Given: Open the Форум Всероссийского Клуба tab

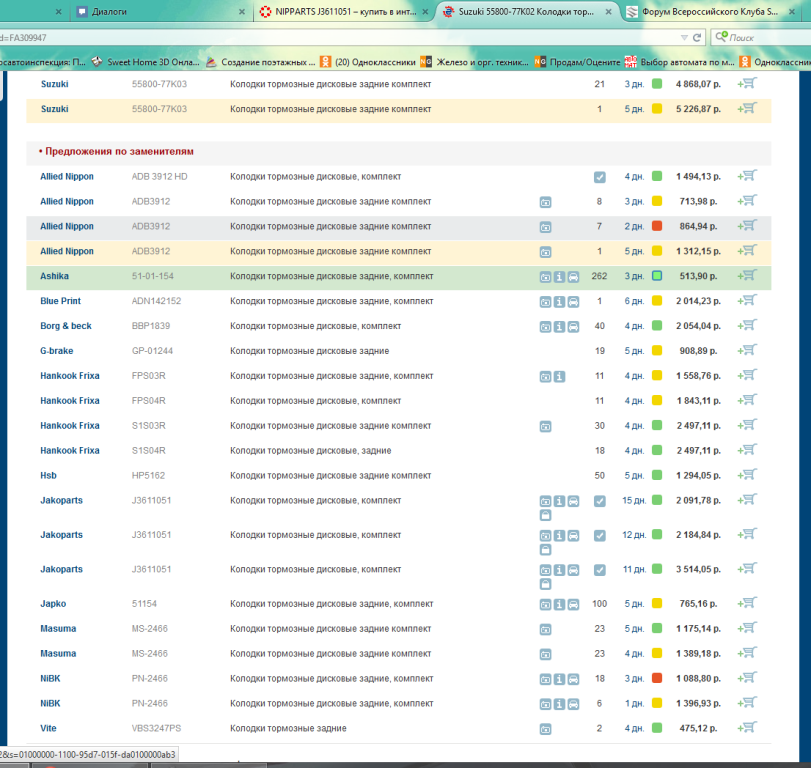Looking at the screenshot, I should click(x=711, y=11).
